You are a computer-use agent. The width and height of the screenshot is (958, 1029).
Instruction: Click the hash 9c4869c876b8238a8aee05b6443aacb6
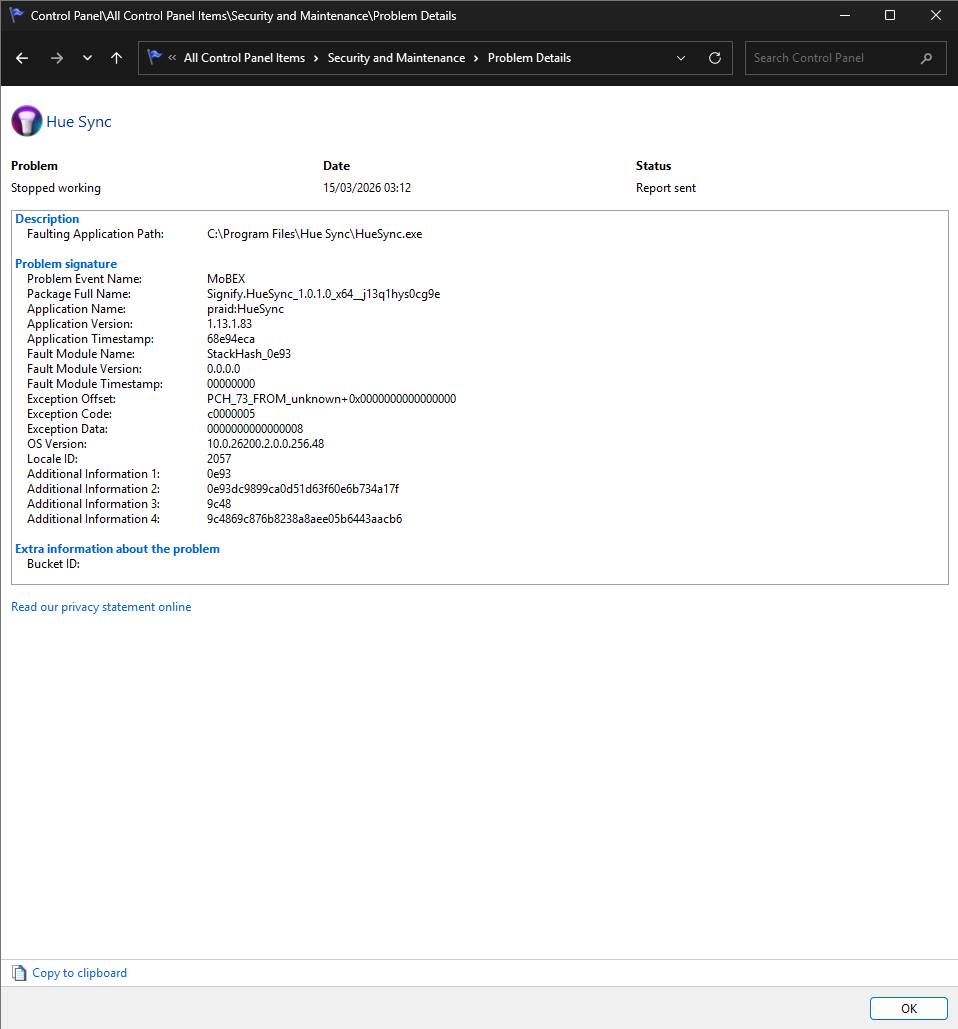coord(304,519)
